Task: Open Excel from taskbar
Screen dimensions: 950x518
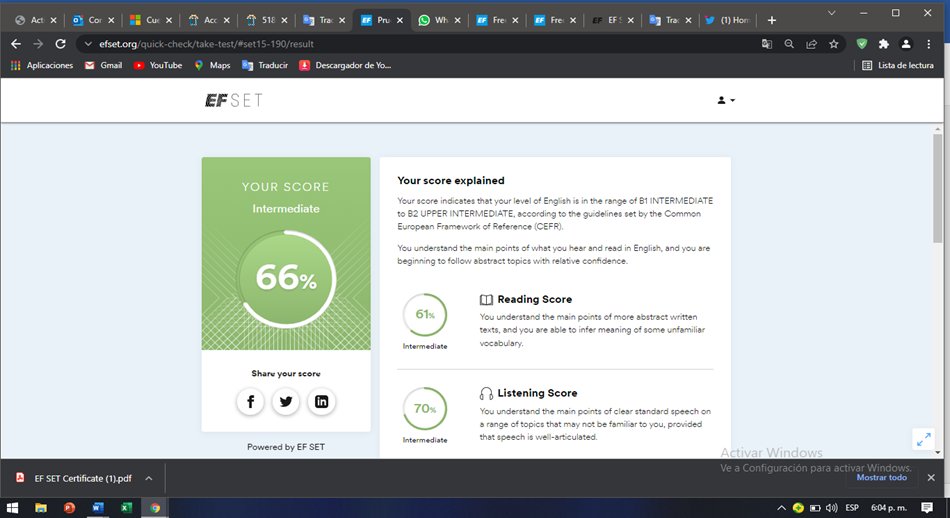Action: (126, 508)
